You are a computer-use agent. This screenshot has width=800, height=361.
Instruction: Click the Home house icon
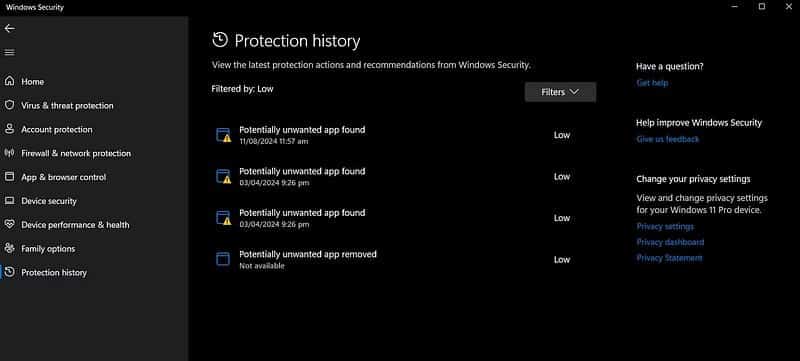[x=9, y=81]
